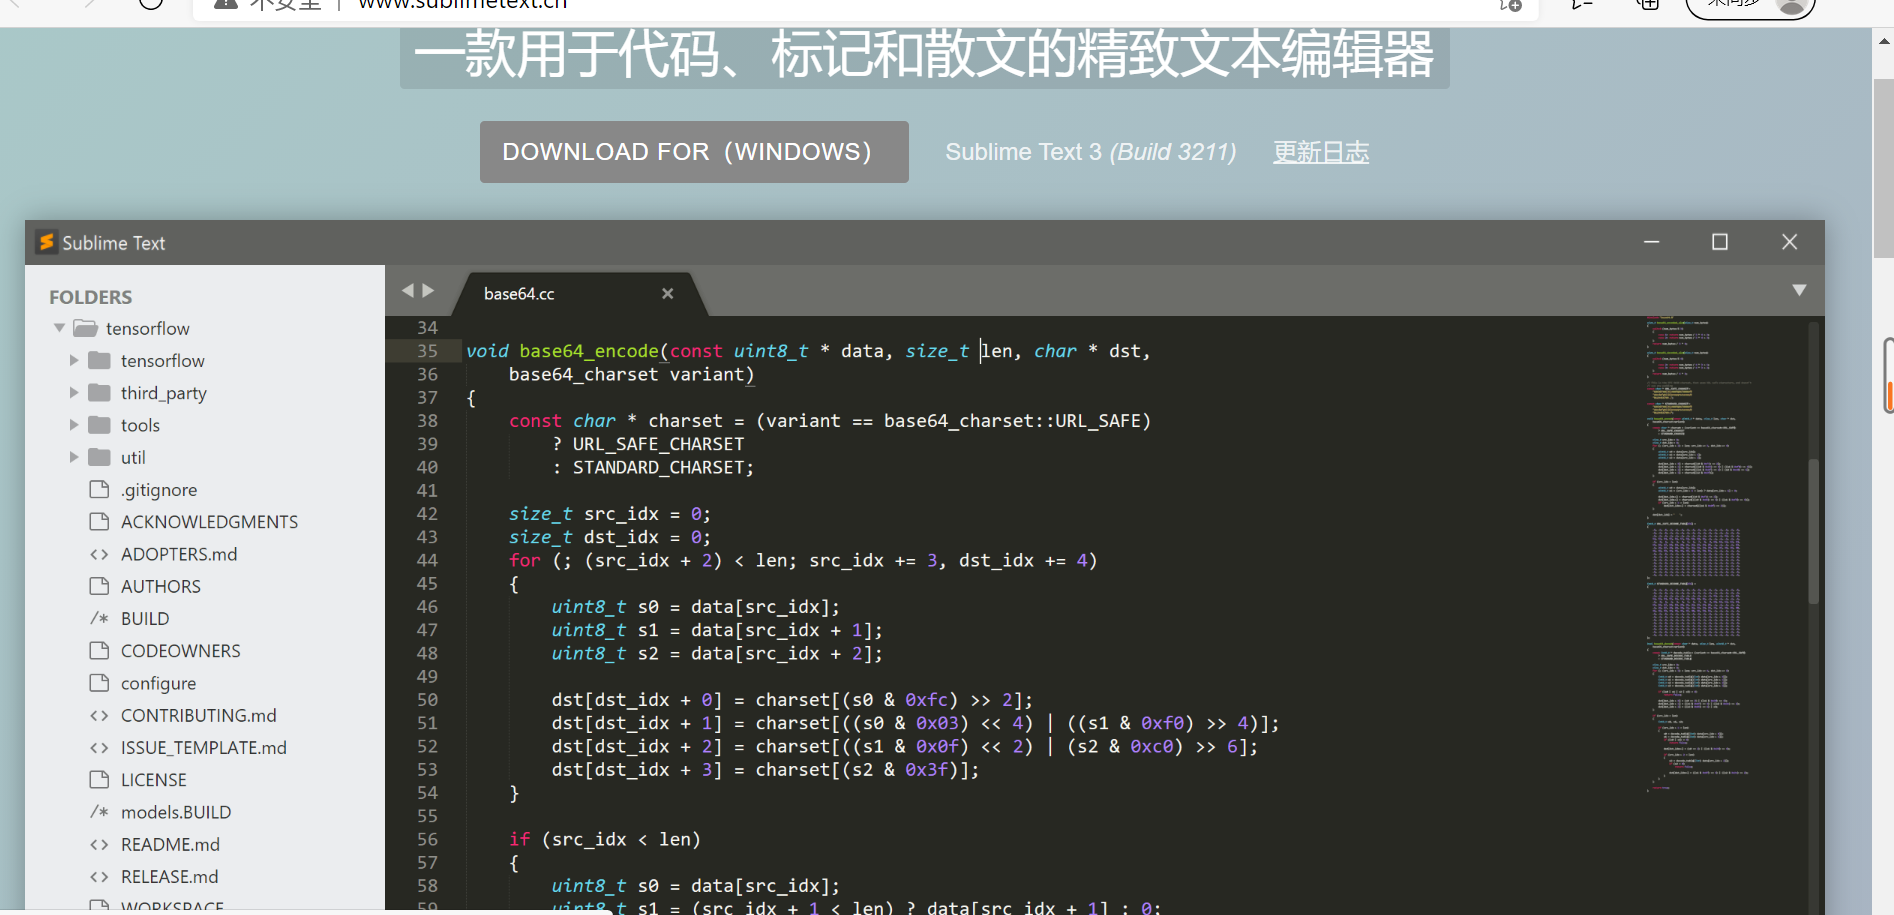Click the LICENSE file icon
Image resolution: width=1894 pixels, height=915 pixels.
[x=99, y=779]
